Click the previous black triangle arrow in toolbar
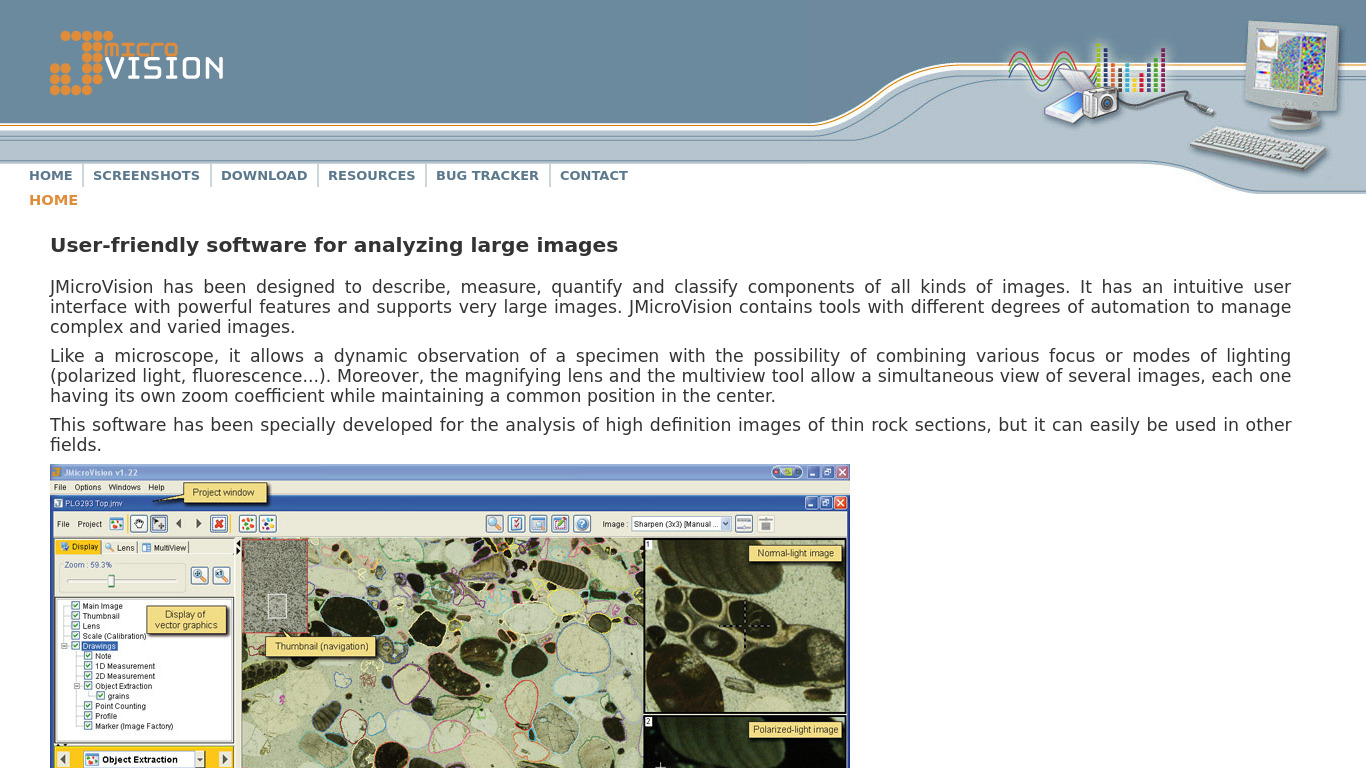Image resolution: width=1366 pixels, height=768 pixels. click(179, 523)
